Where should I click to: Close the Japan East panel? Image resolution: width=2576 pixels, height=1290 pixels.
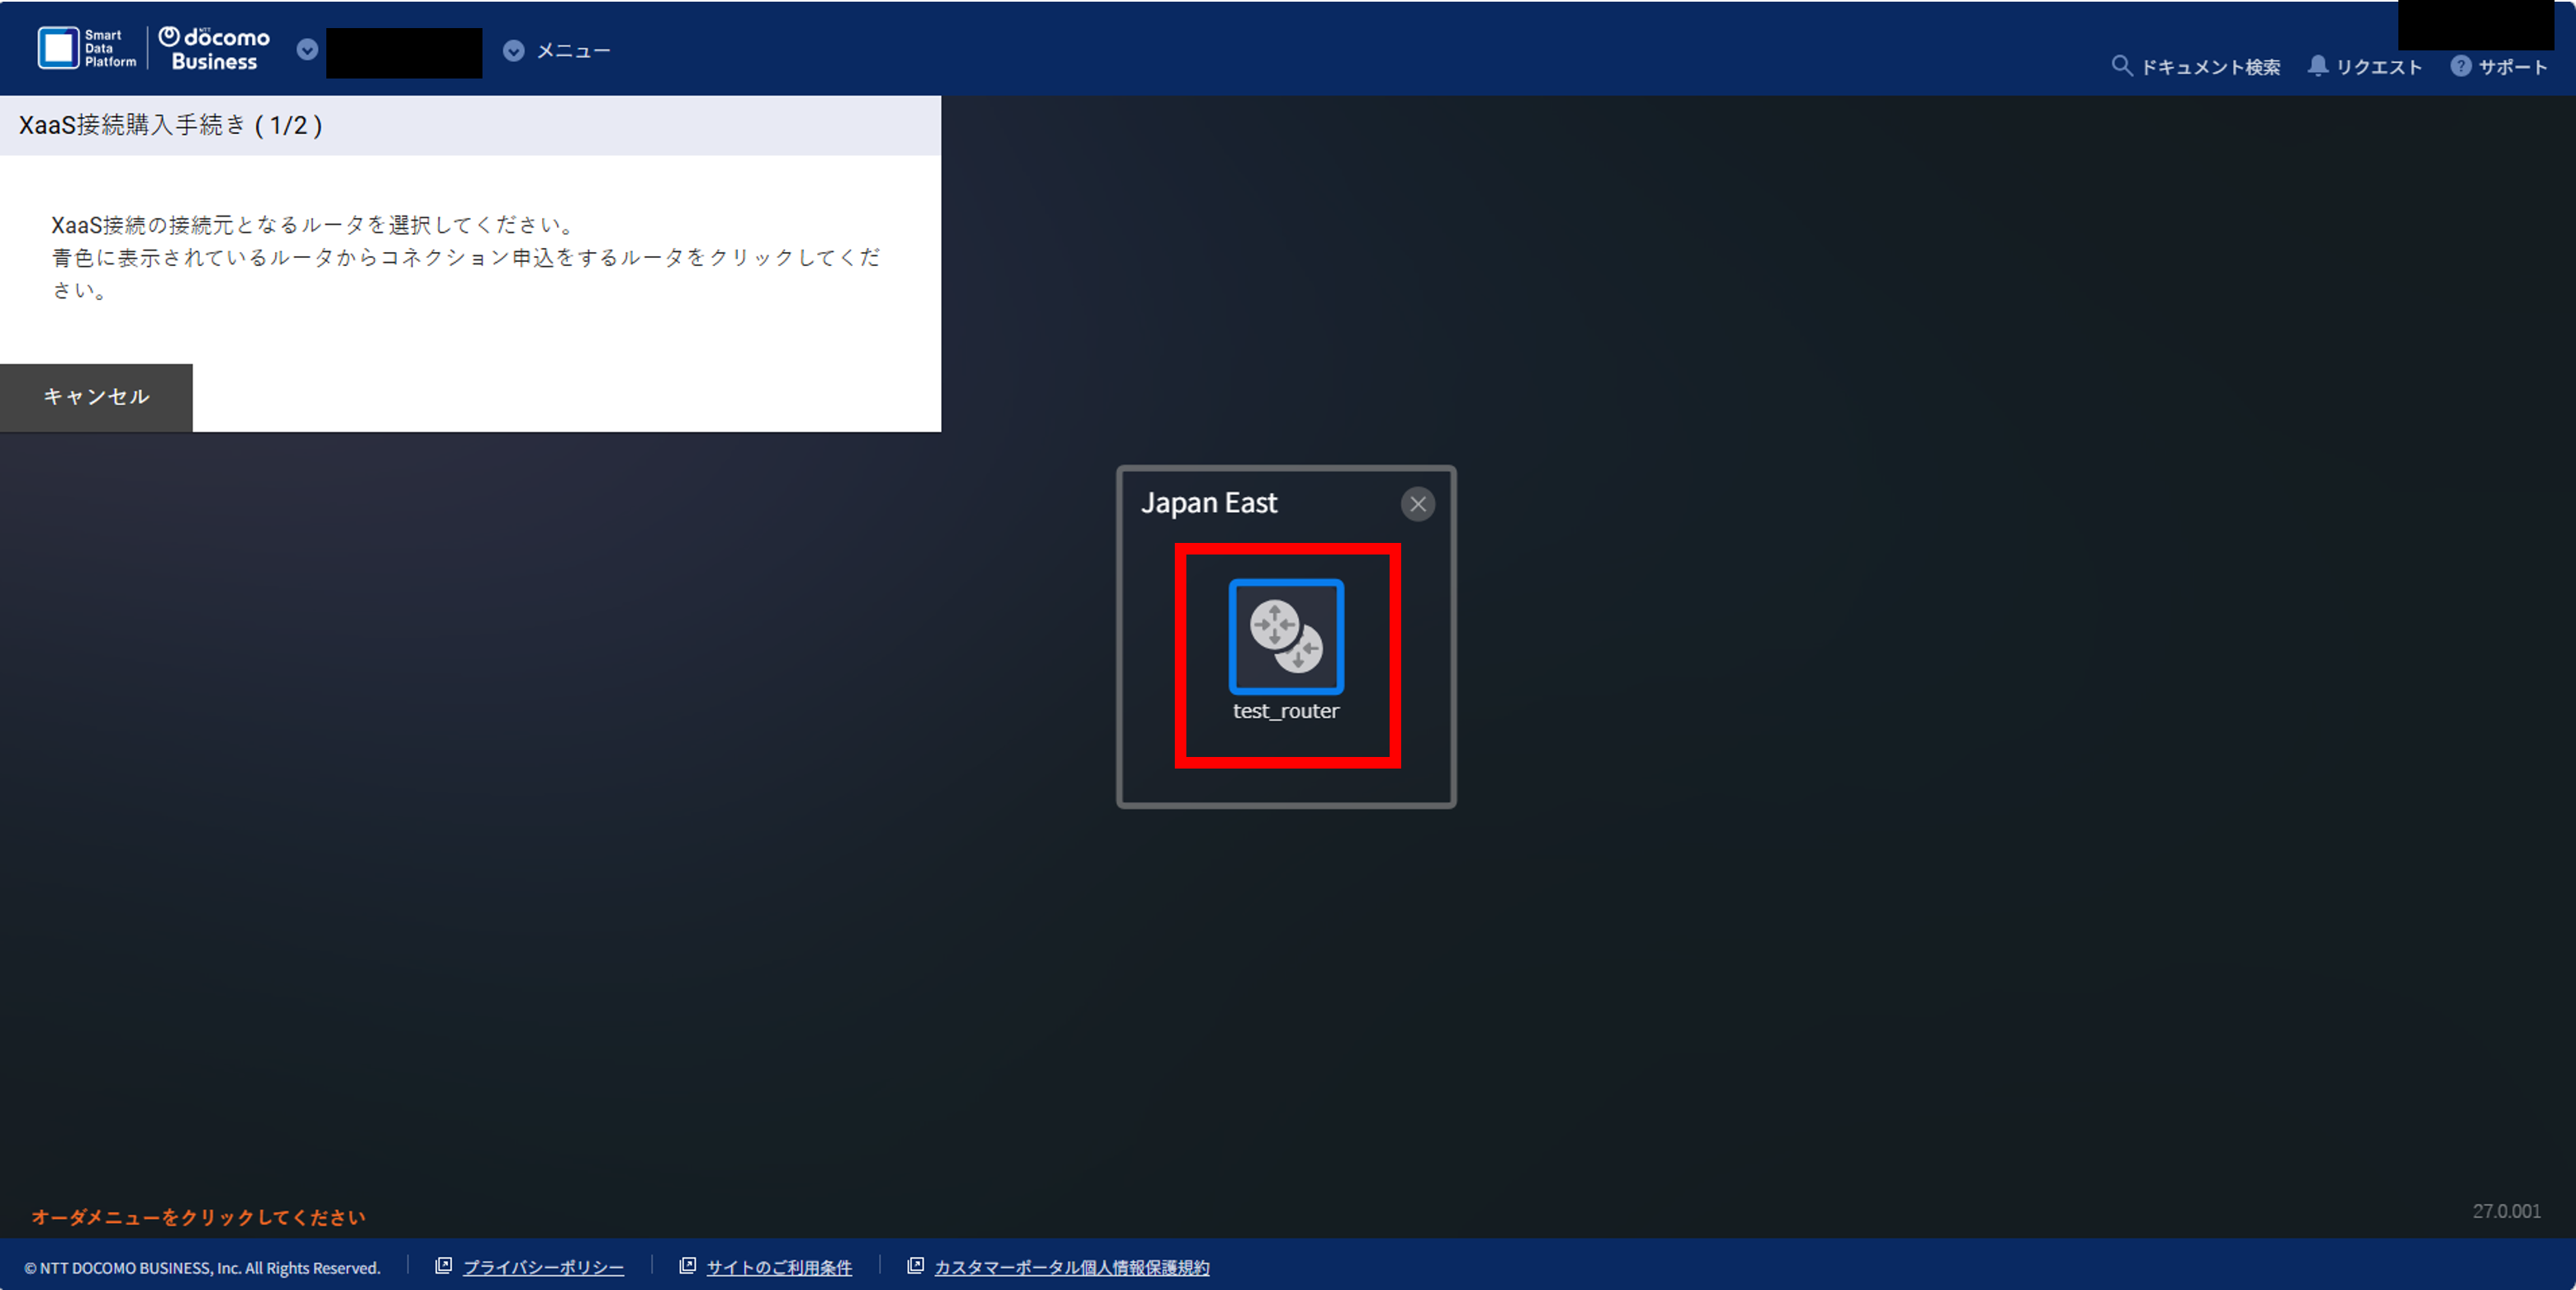[1418, 504]
